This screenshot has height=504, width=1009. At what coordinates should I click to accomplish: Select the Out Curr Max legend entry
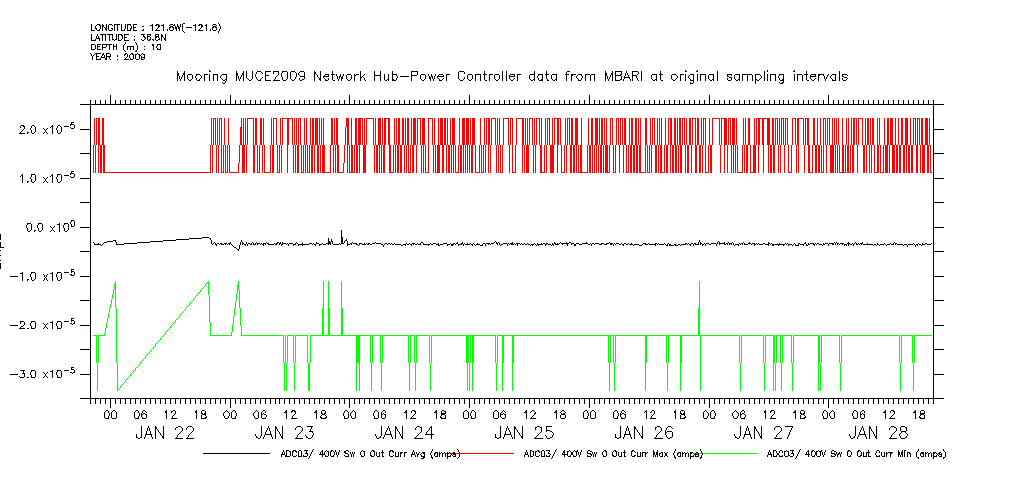point(613,454)
